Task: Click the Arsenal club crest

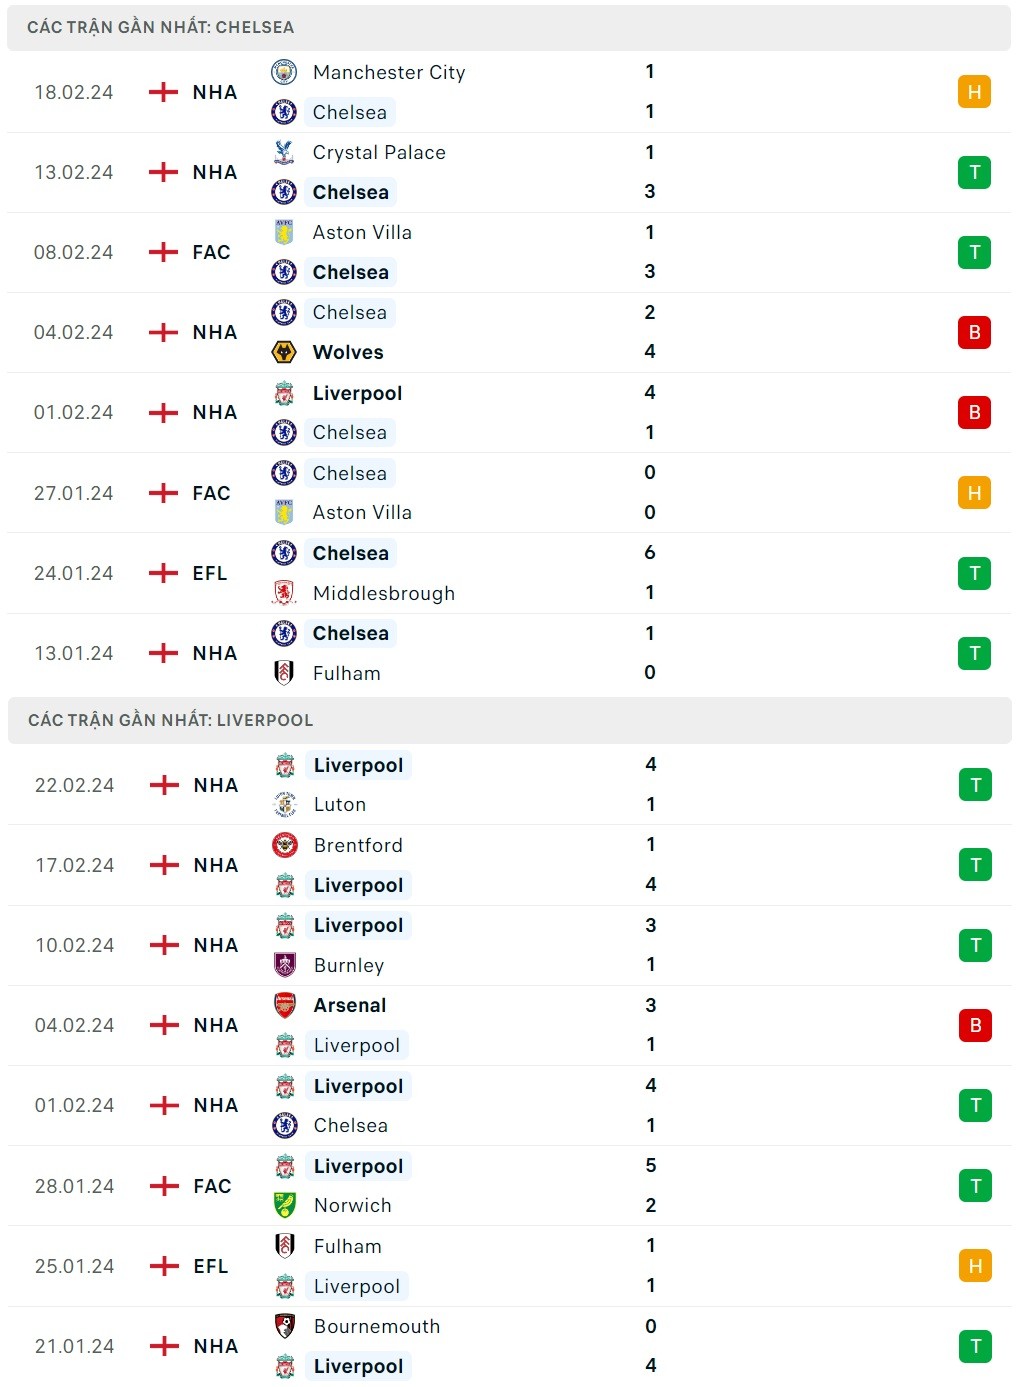Action: pyautogui.click(x=285, y=1005)
